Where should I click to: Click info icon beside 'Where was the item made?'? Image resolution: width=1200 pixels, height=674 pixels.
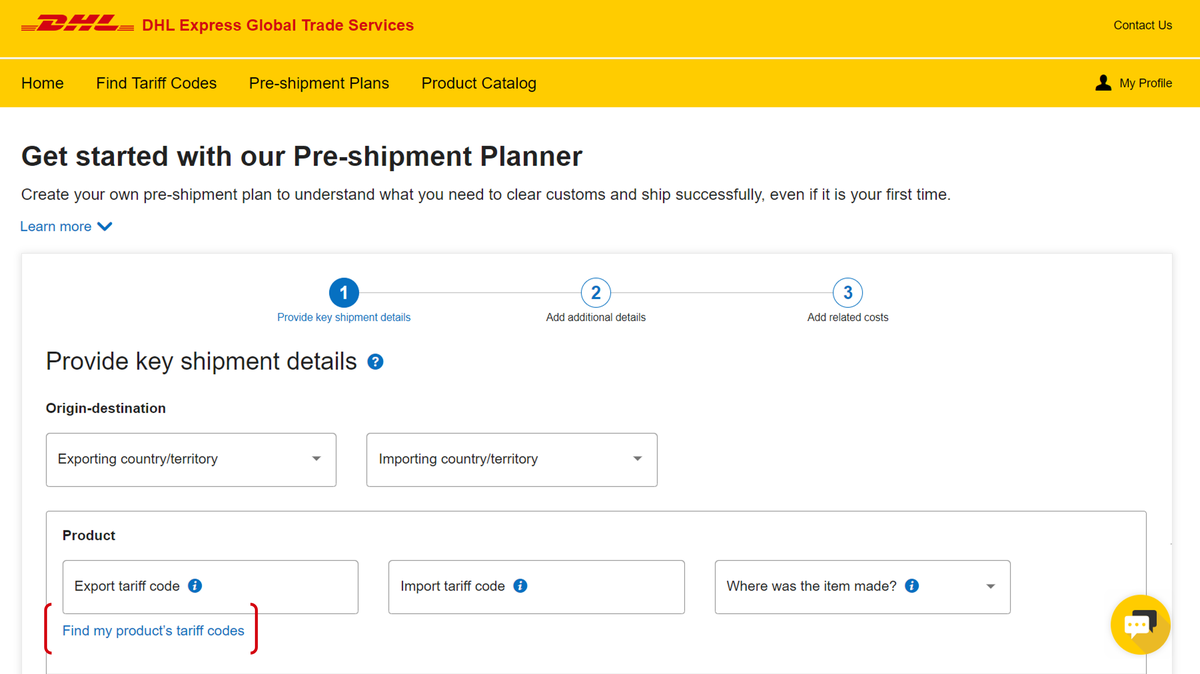911,585
